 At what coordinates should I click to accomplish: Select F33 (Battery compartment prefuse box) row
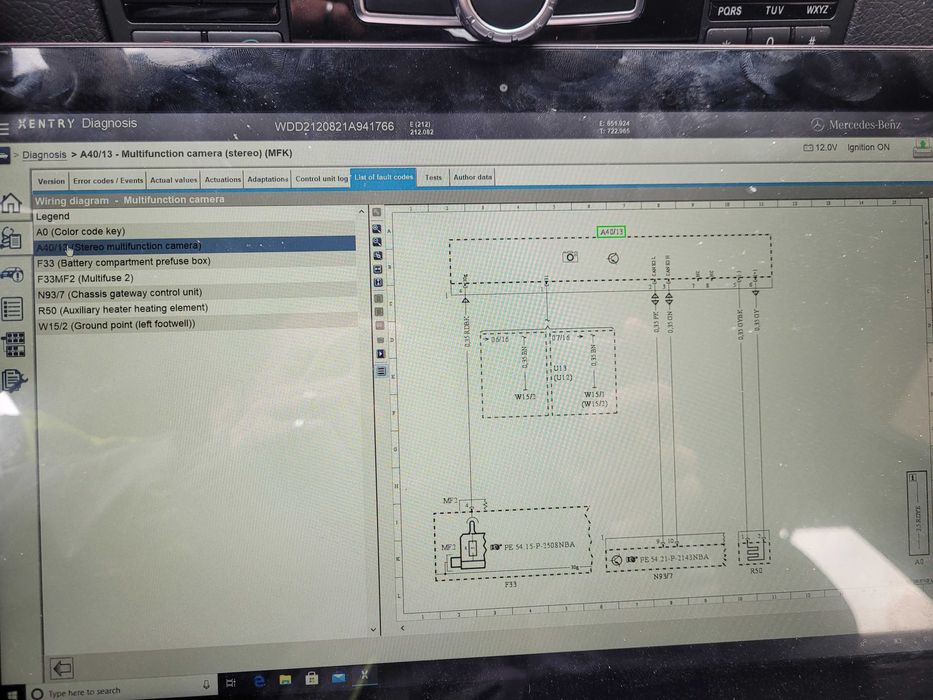coord(197,261)
